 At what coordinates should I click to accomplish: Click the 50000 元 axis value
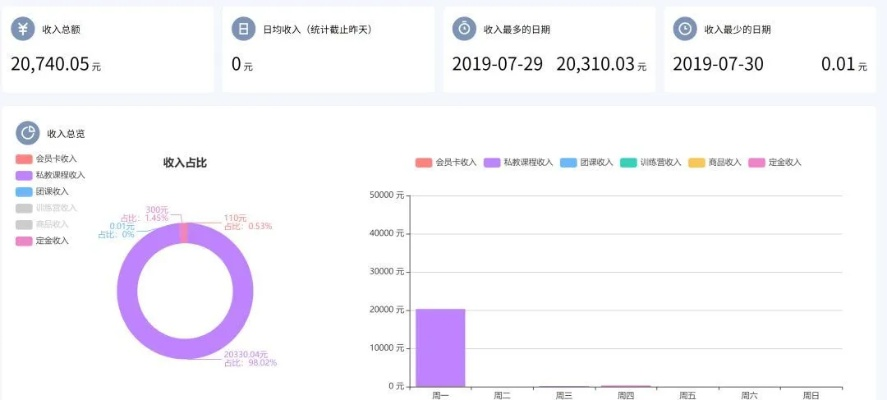click(x=387, y=195)
